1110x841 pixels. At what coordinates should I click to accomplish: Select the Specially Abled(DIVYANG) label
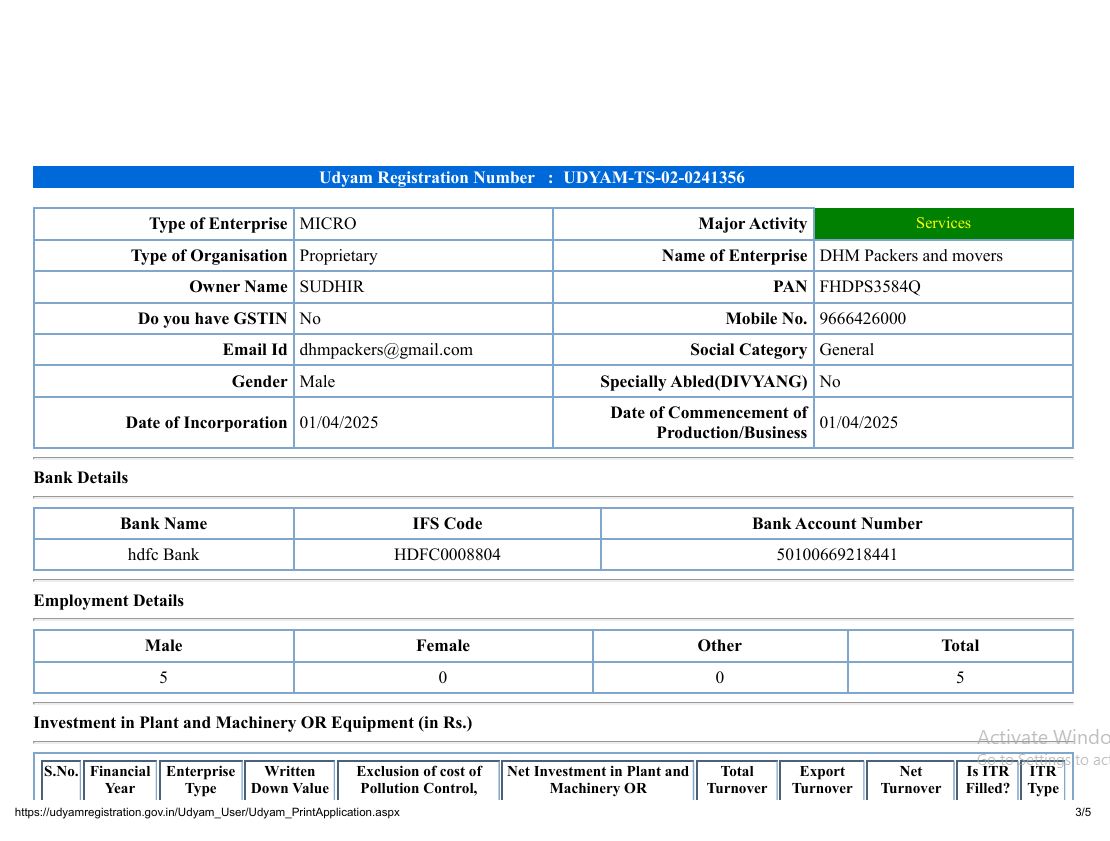click(704, 382)
